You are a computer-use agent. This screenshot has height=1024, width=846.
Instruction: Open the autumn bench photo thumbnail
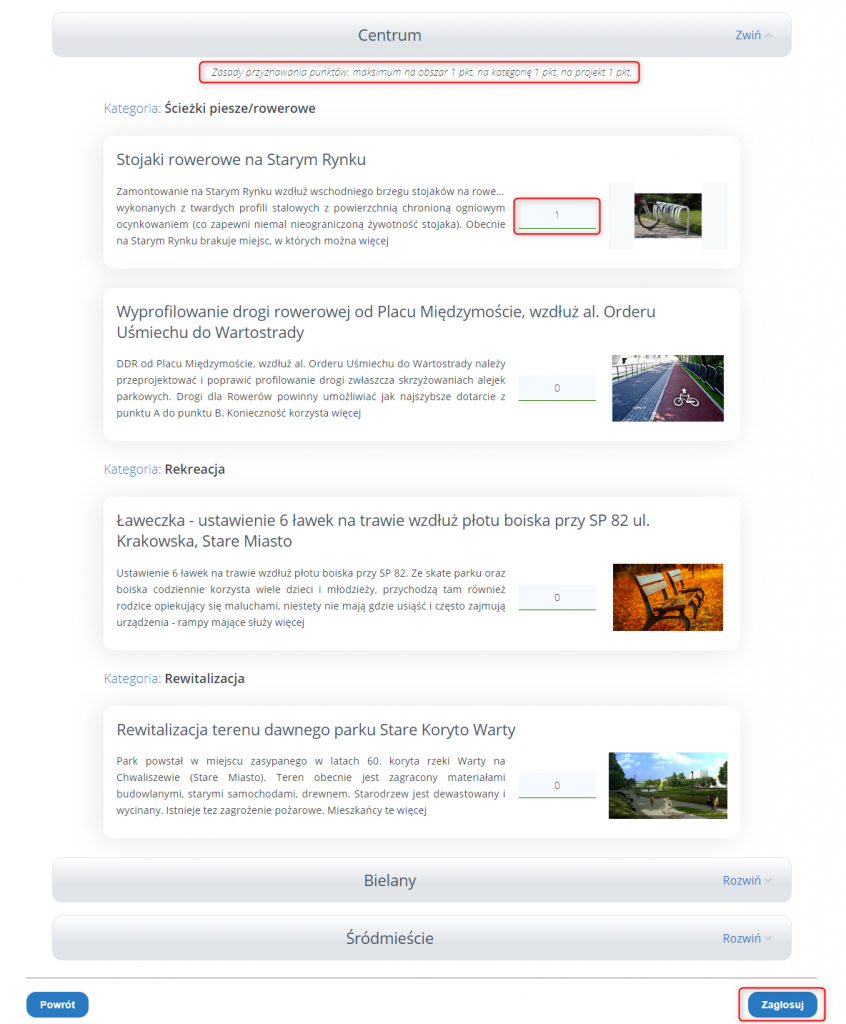tap(668, 597)
